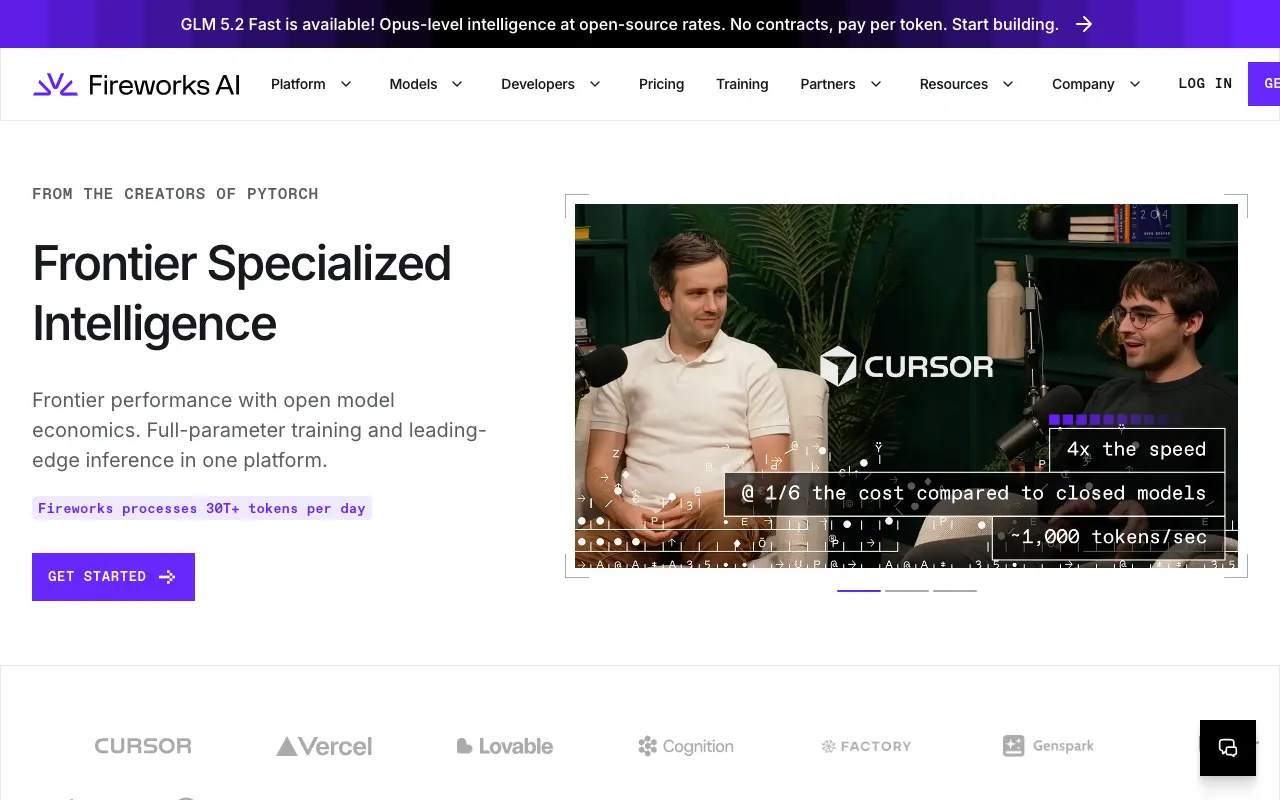Open the Training page

[742, 84]
